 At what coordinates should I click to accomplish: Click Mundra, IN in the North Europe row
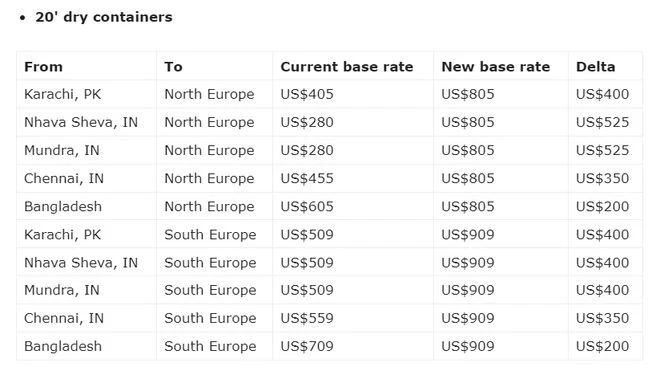(61, 150)
